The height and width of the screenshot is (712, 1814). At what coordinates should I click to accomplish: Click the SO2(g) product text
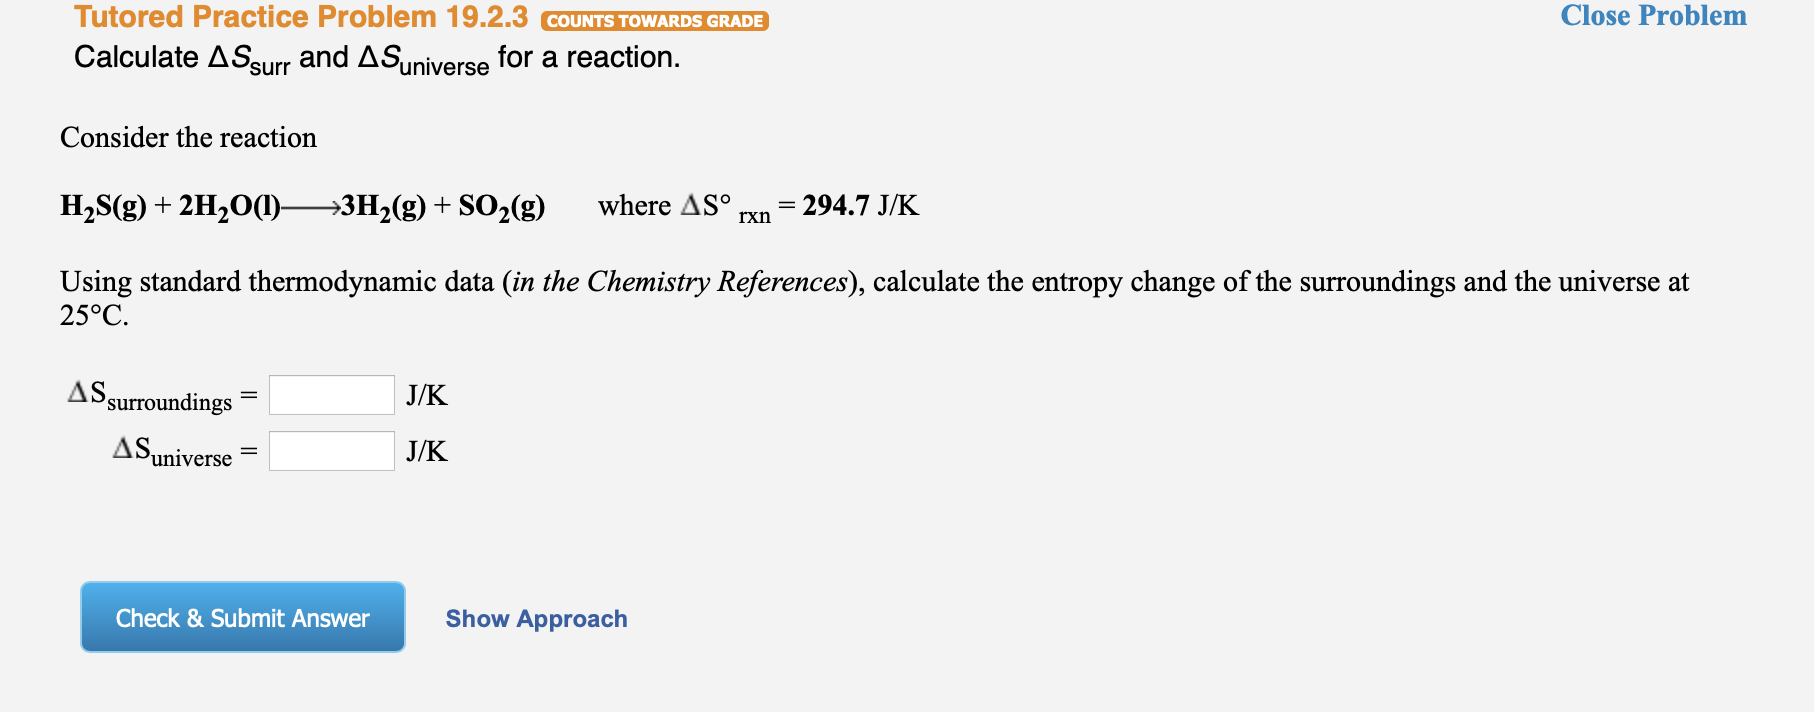coord(500,207)
